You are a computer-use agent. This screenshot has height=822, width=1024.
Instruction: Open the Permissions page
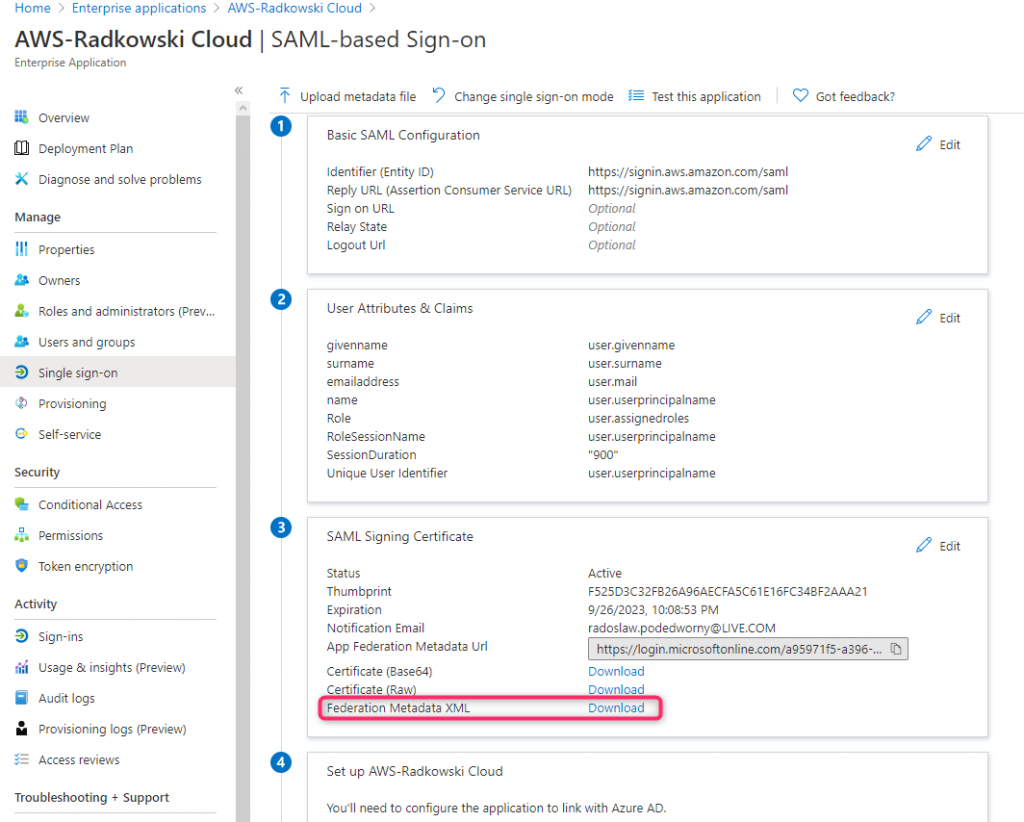[x=71, y=535]
